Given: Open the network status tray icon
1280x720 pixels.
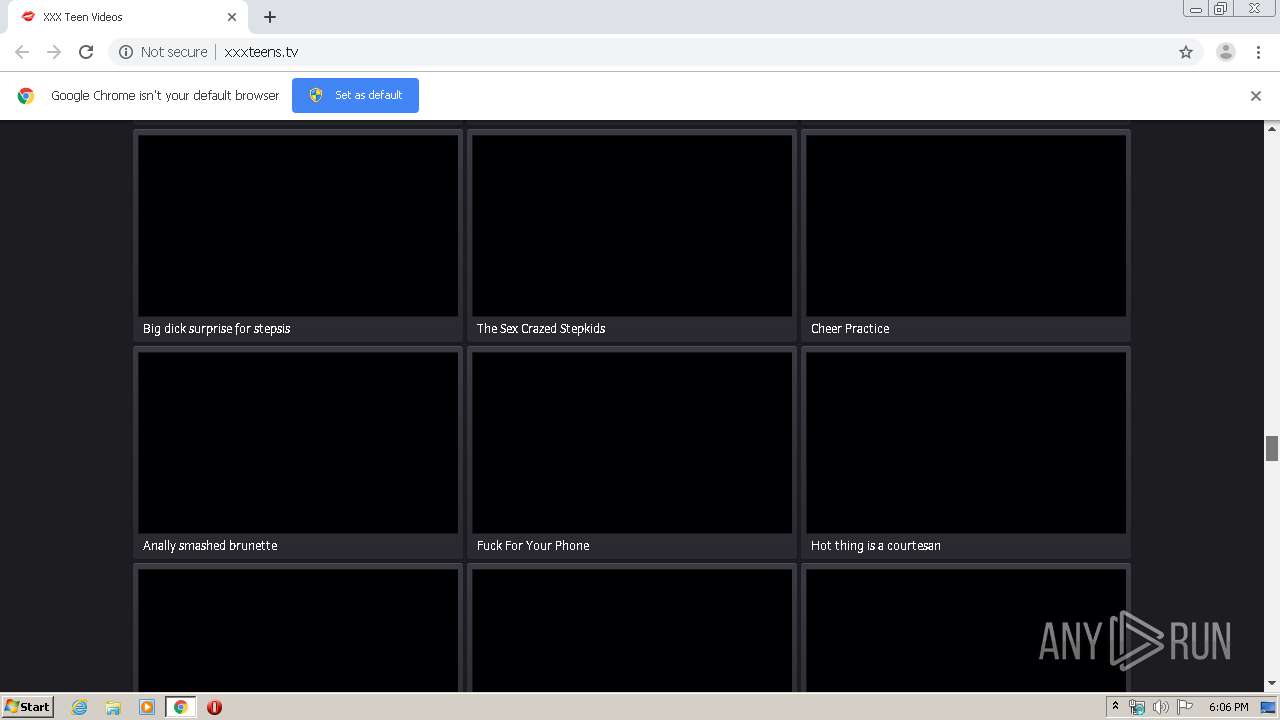Looking at the screenshot, I should (1137, 707).
